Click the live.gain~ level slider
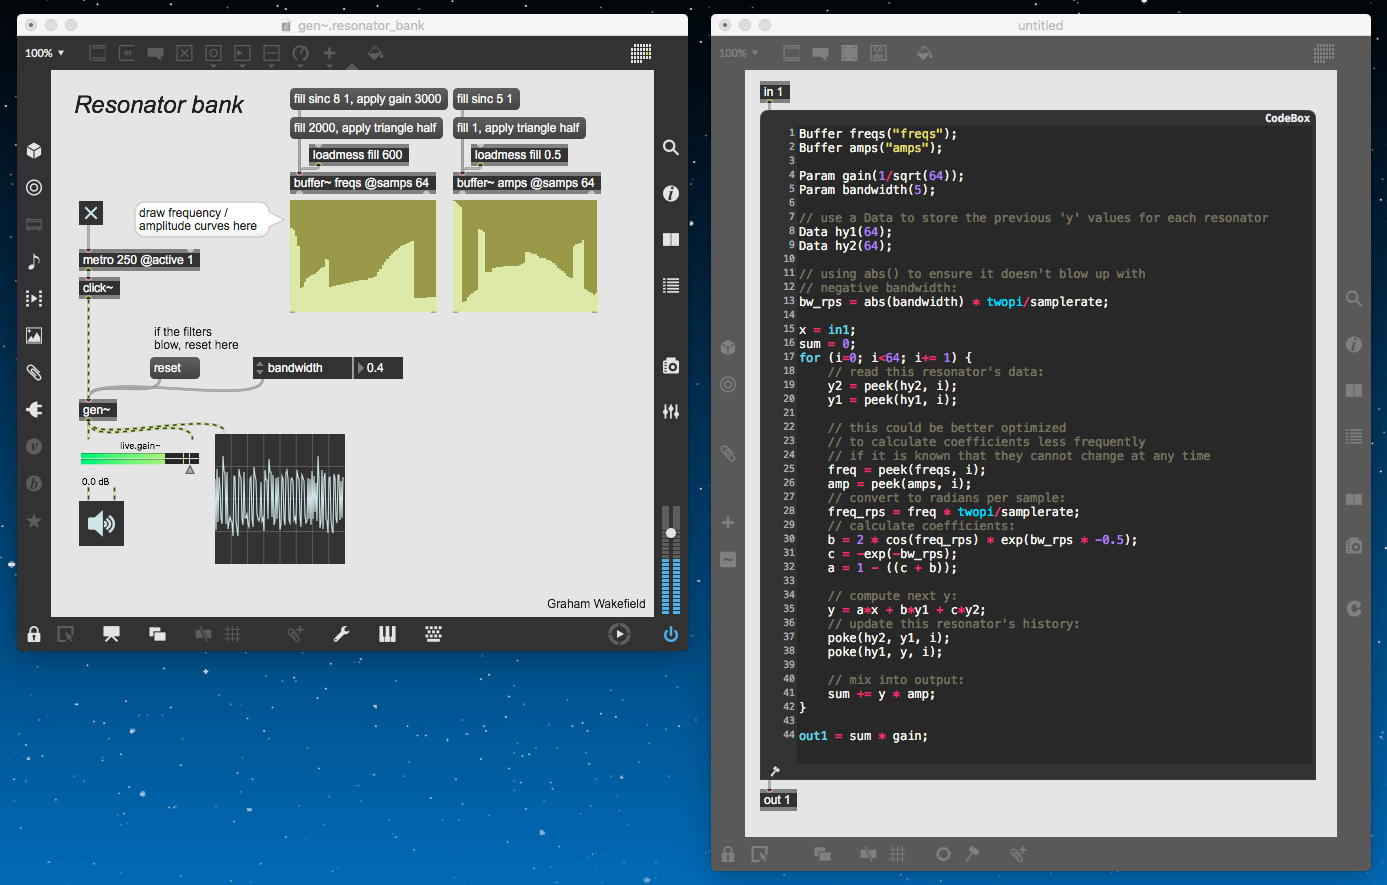 [x=139, y=459]
